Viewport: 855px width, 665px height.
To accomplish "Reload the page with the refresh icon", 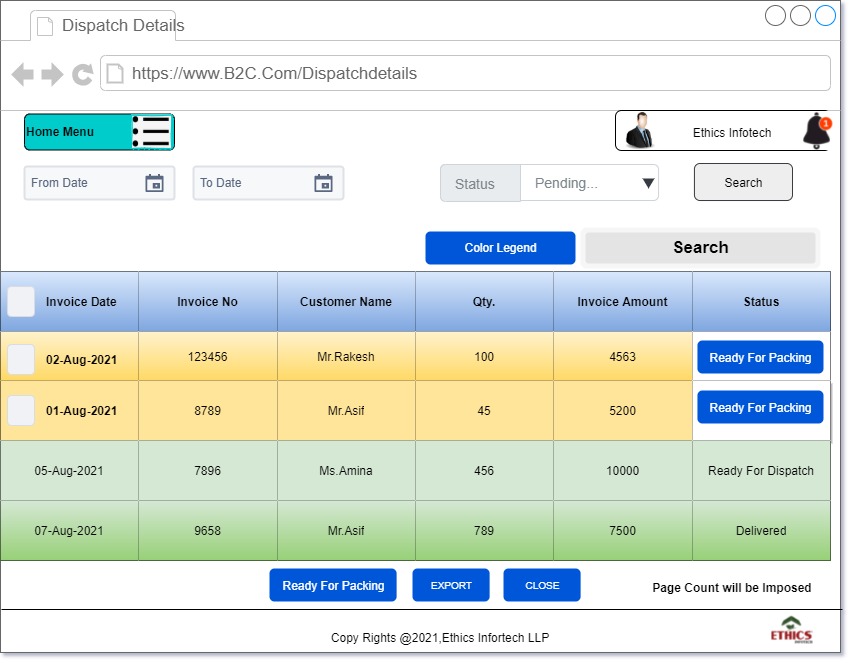I will [x=82, y=74].
